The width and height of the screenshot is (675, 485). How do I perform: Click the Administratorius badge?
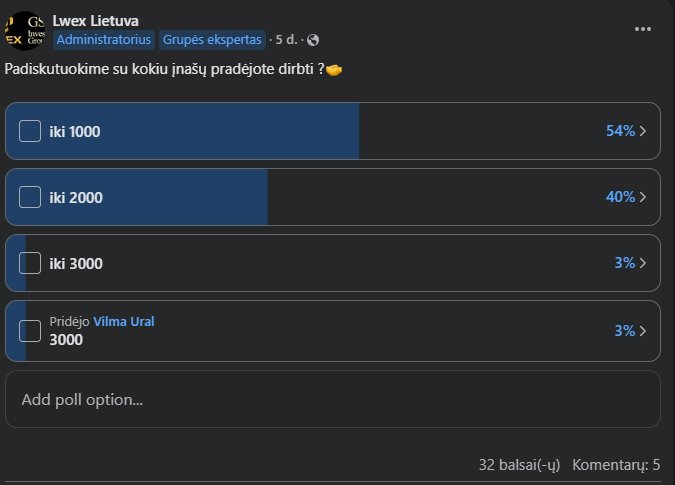(x=104, y=40)
